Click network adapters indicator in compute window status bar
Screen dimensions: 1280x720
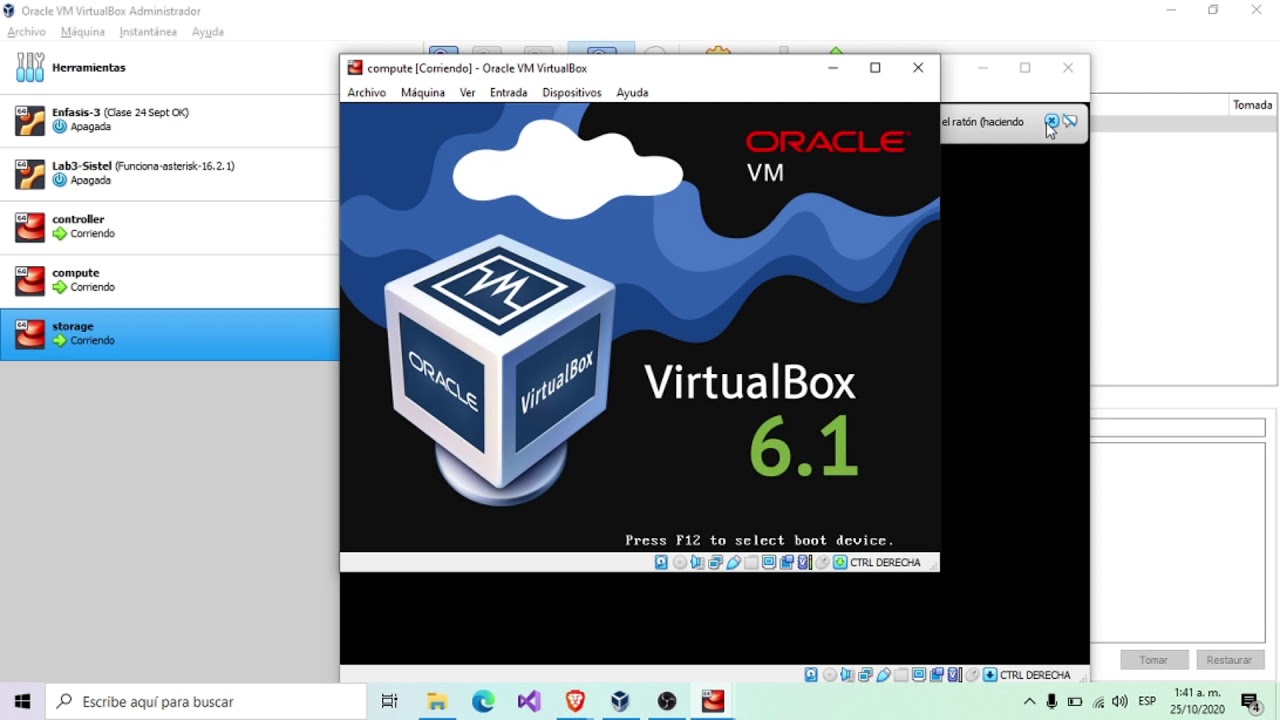tap(715, 562)
